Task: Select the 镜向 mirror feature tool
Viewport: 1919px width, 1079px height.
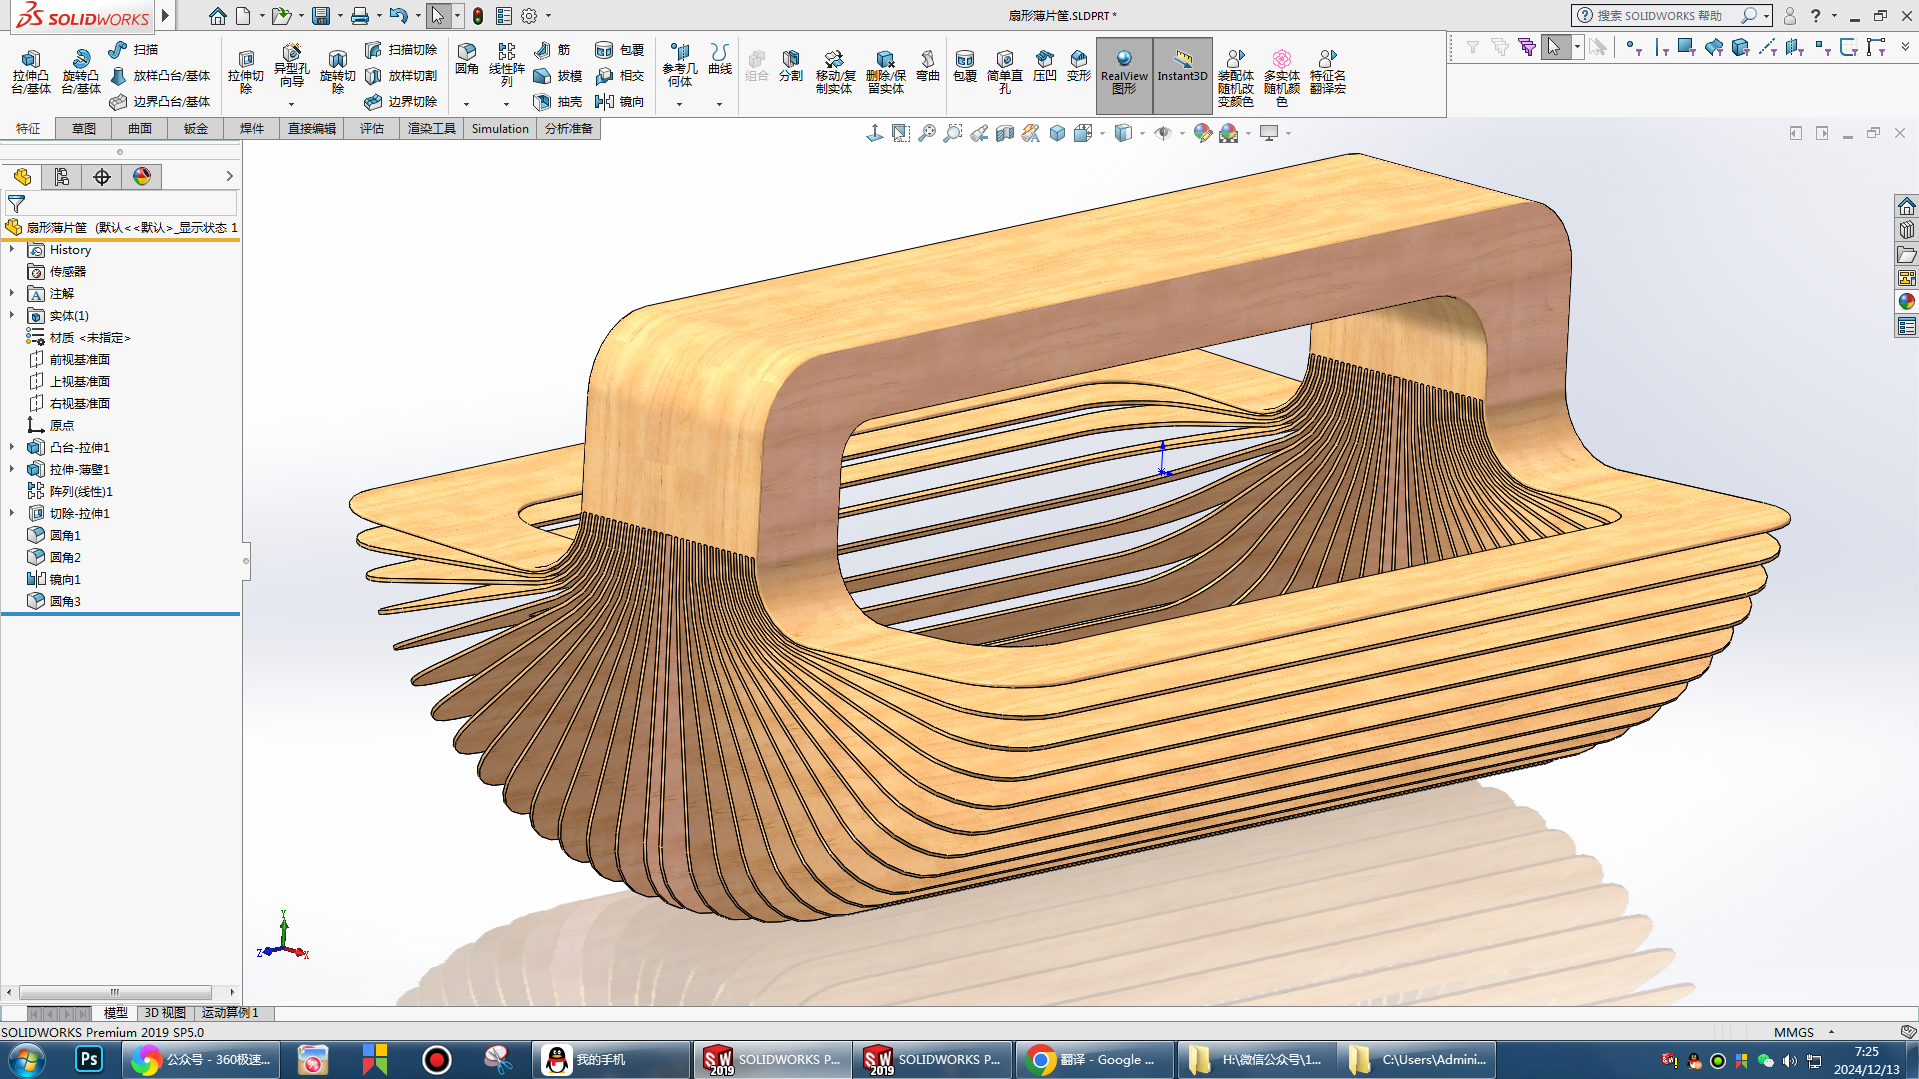Action: 619,102
